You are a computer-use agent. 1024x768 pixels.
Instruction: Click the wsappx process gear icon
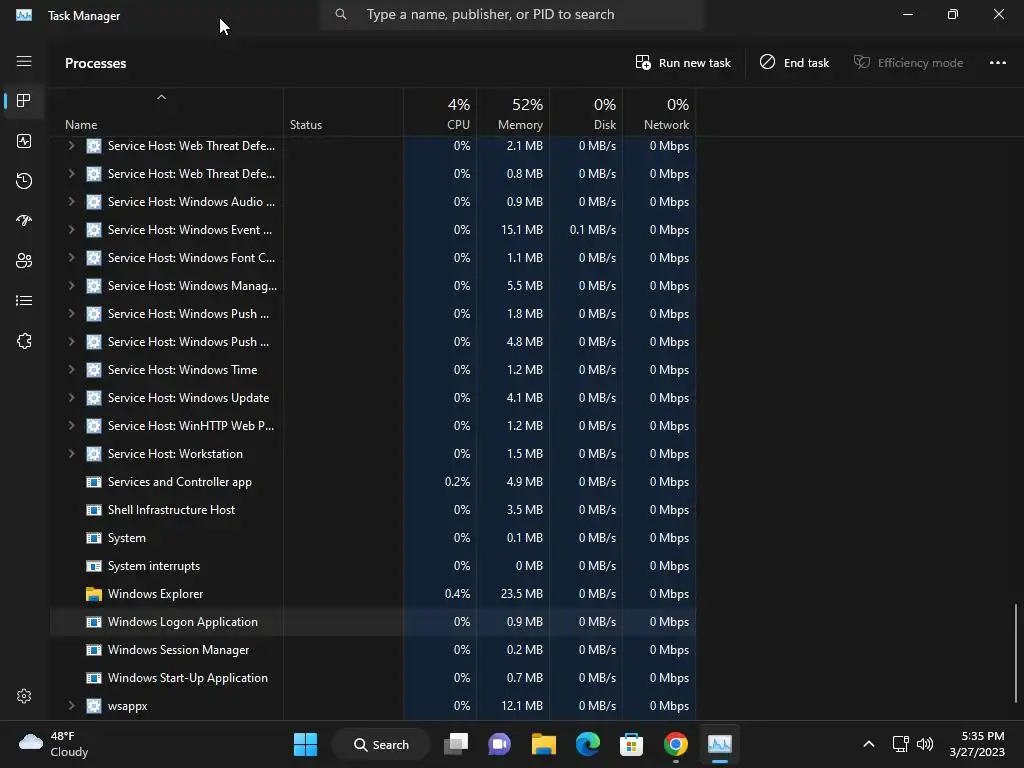[x=94, y=706]
